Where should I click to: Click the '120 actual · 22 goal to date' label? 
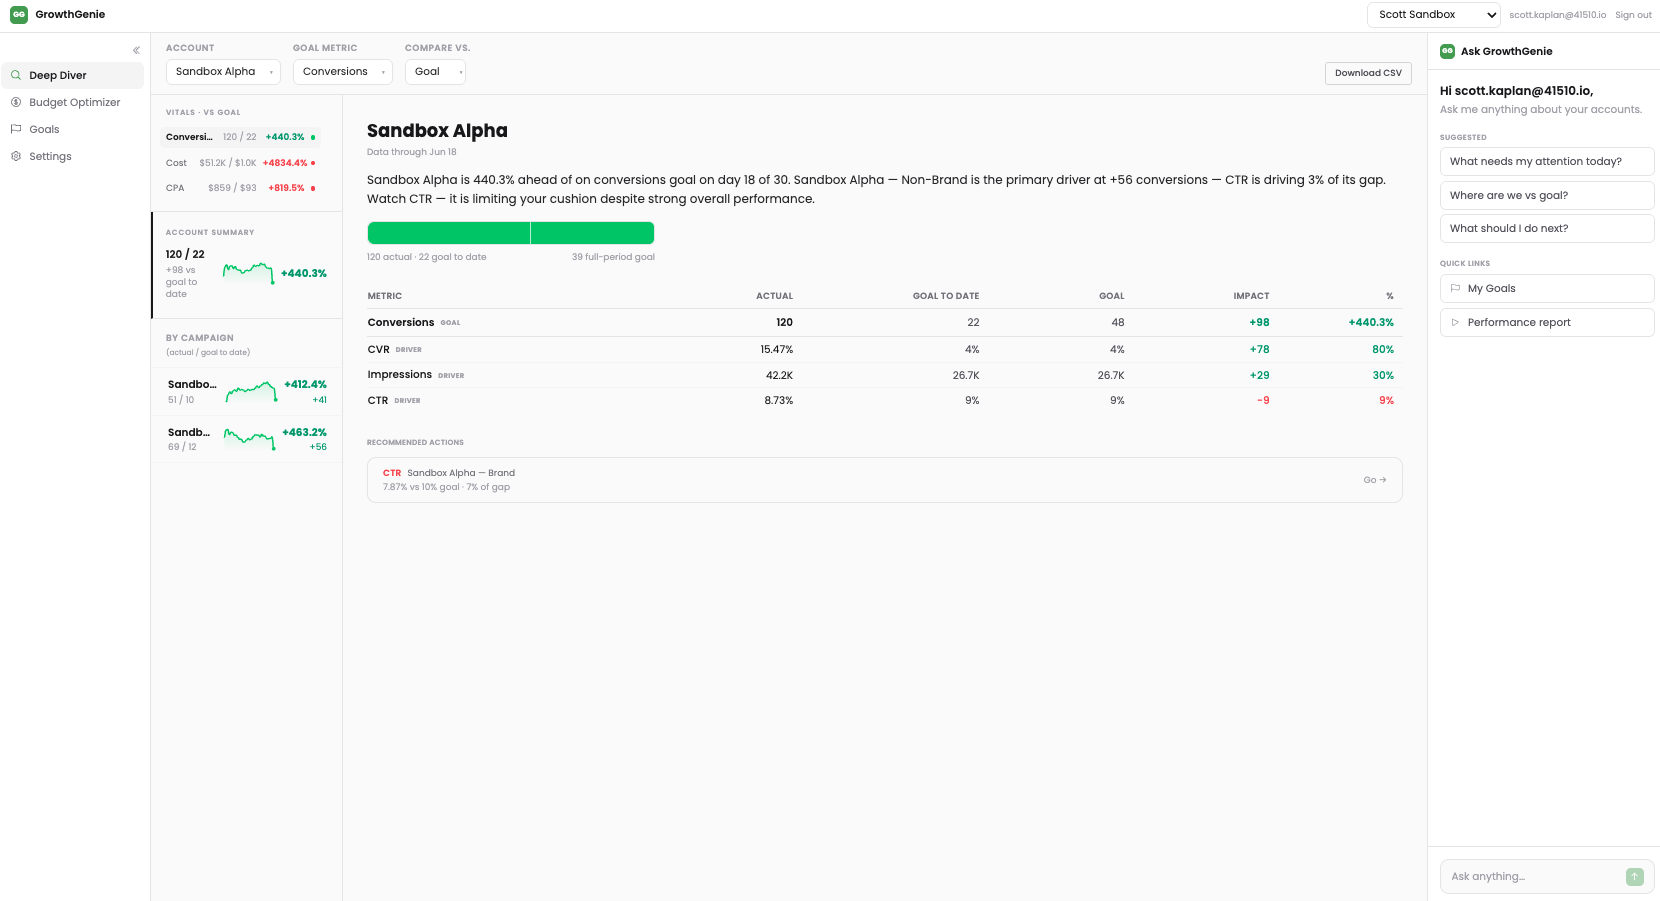[x=426, y=257]
